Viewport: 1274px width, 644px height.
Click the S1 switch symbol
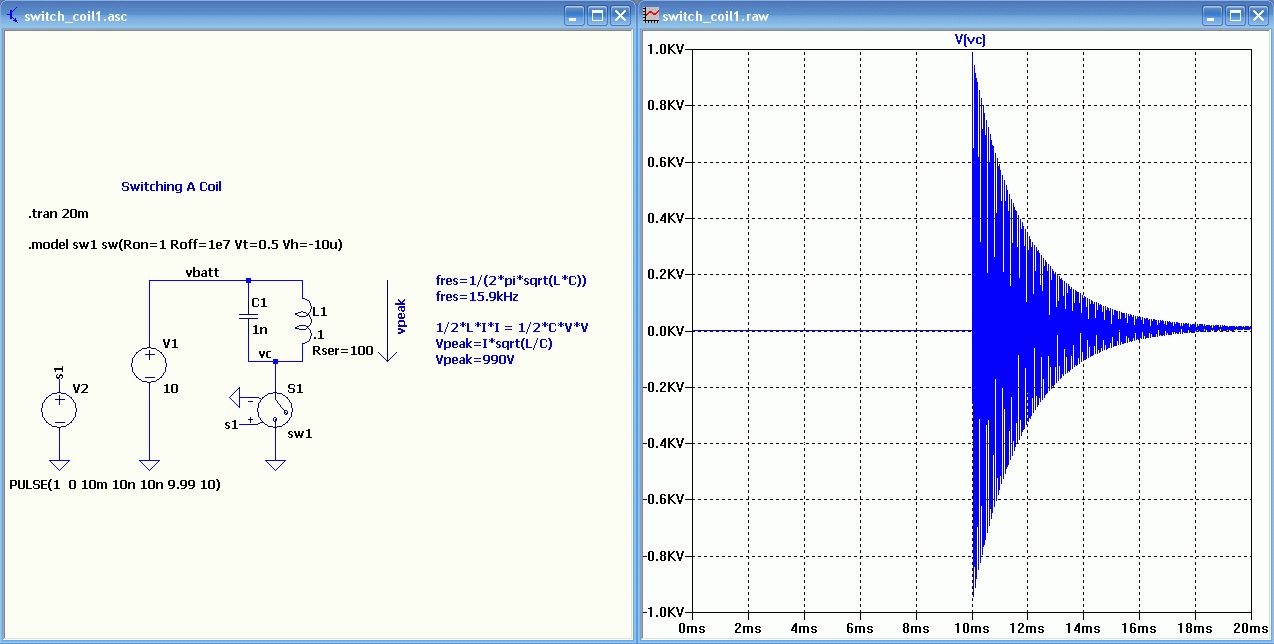coord(274,408)
